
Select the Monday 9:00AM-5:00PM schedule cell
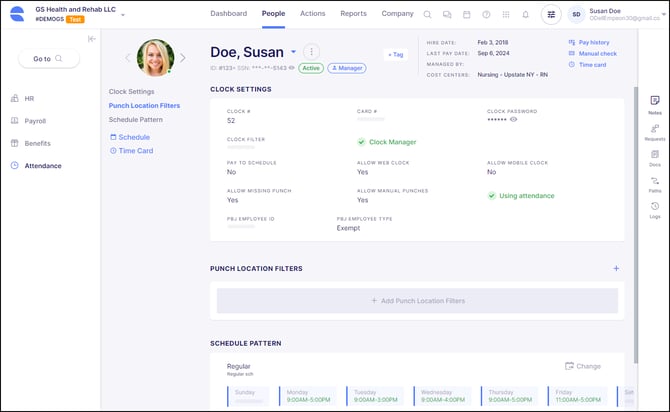(x=308, y=396)
